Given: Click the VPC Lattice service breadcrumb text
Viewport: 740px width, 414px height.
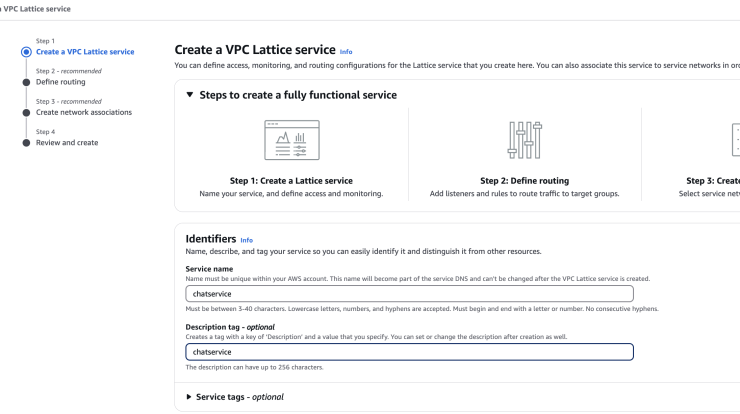Looking at the screenshot, I should tap(37, 9).
